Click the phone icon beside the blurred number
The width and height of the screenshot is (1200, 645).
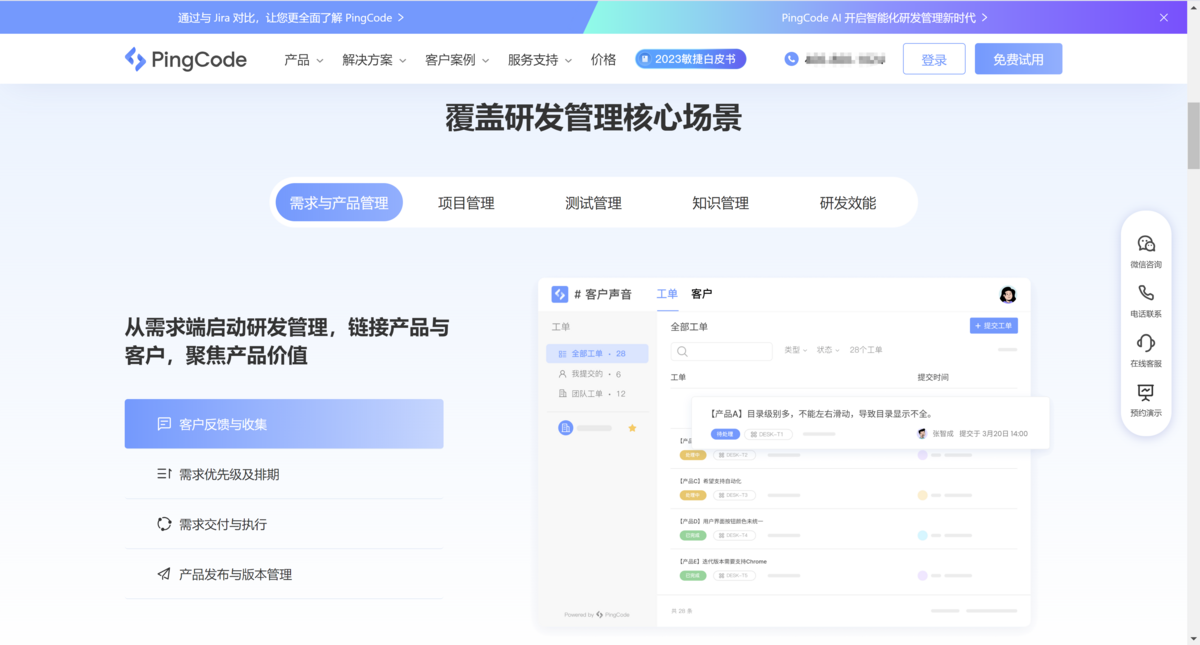(x=792, y=59)
